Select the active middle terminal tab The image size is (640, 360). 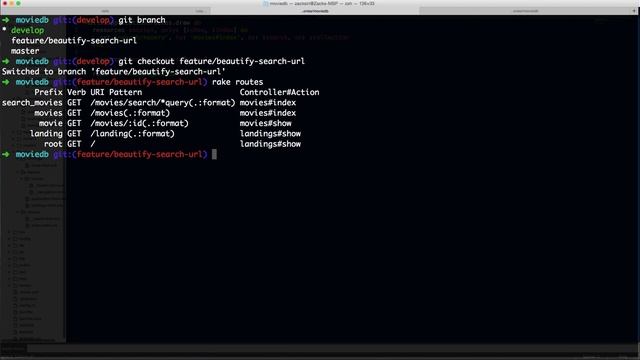(x=315, y=11)
